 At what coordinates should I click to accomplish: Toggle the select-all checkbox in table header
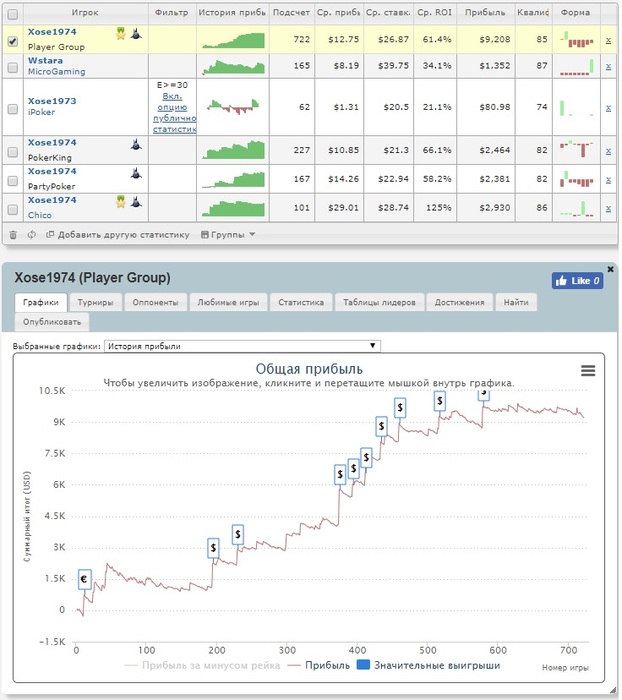click(13, 14)
